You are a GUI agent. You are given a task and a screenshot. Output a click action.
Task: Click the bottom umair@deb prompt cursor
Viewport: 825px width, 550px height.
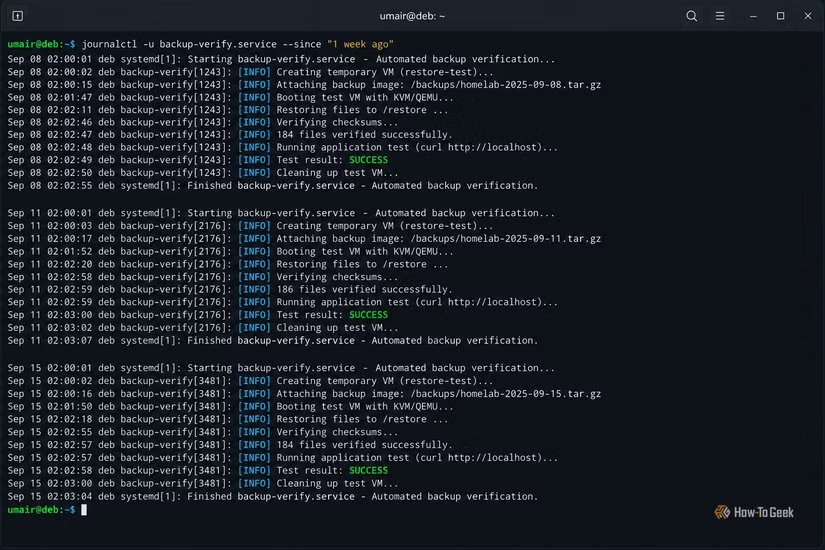coord(84,509)
